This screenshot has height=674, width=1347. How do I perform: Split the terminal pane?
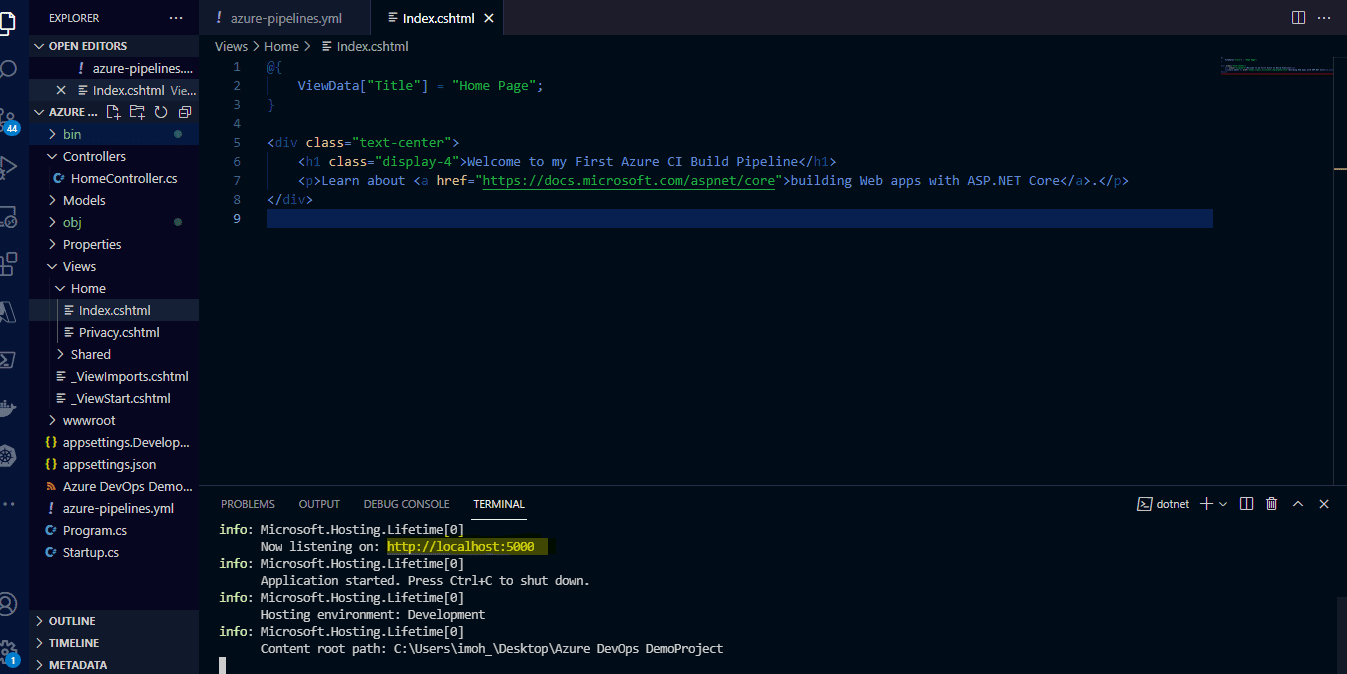point(1248,504)
